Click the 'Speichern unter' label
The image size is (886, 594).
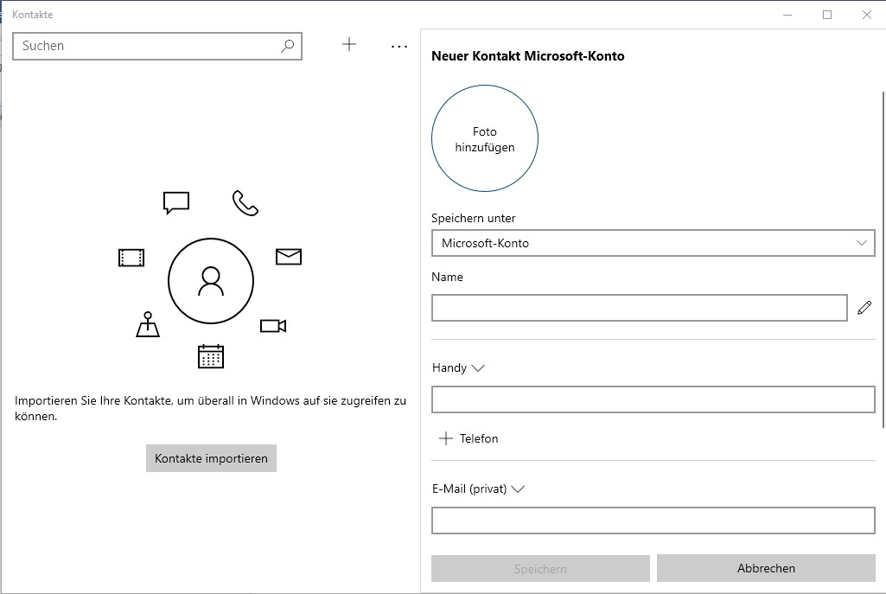(x=473, y=218)
